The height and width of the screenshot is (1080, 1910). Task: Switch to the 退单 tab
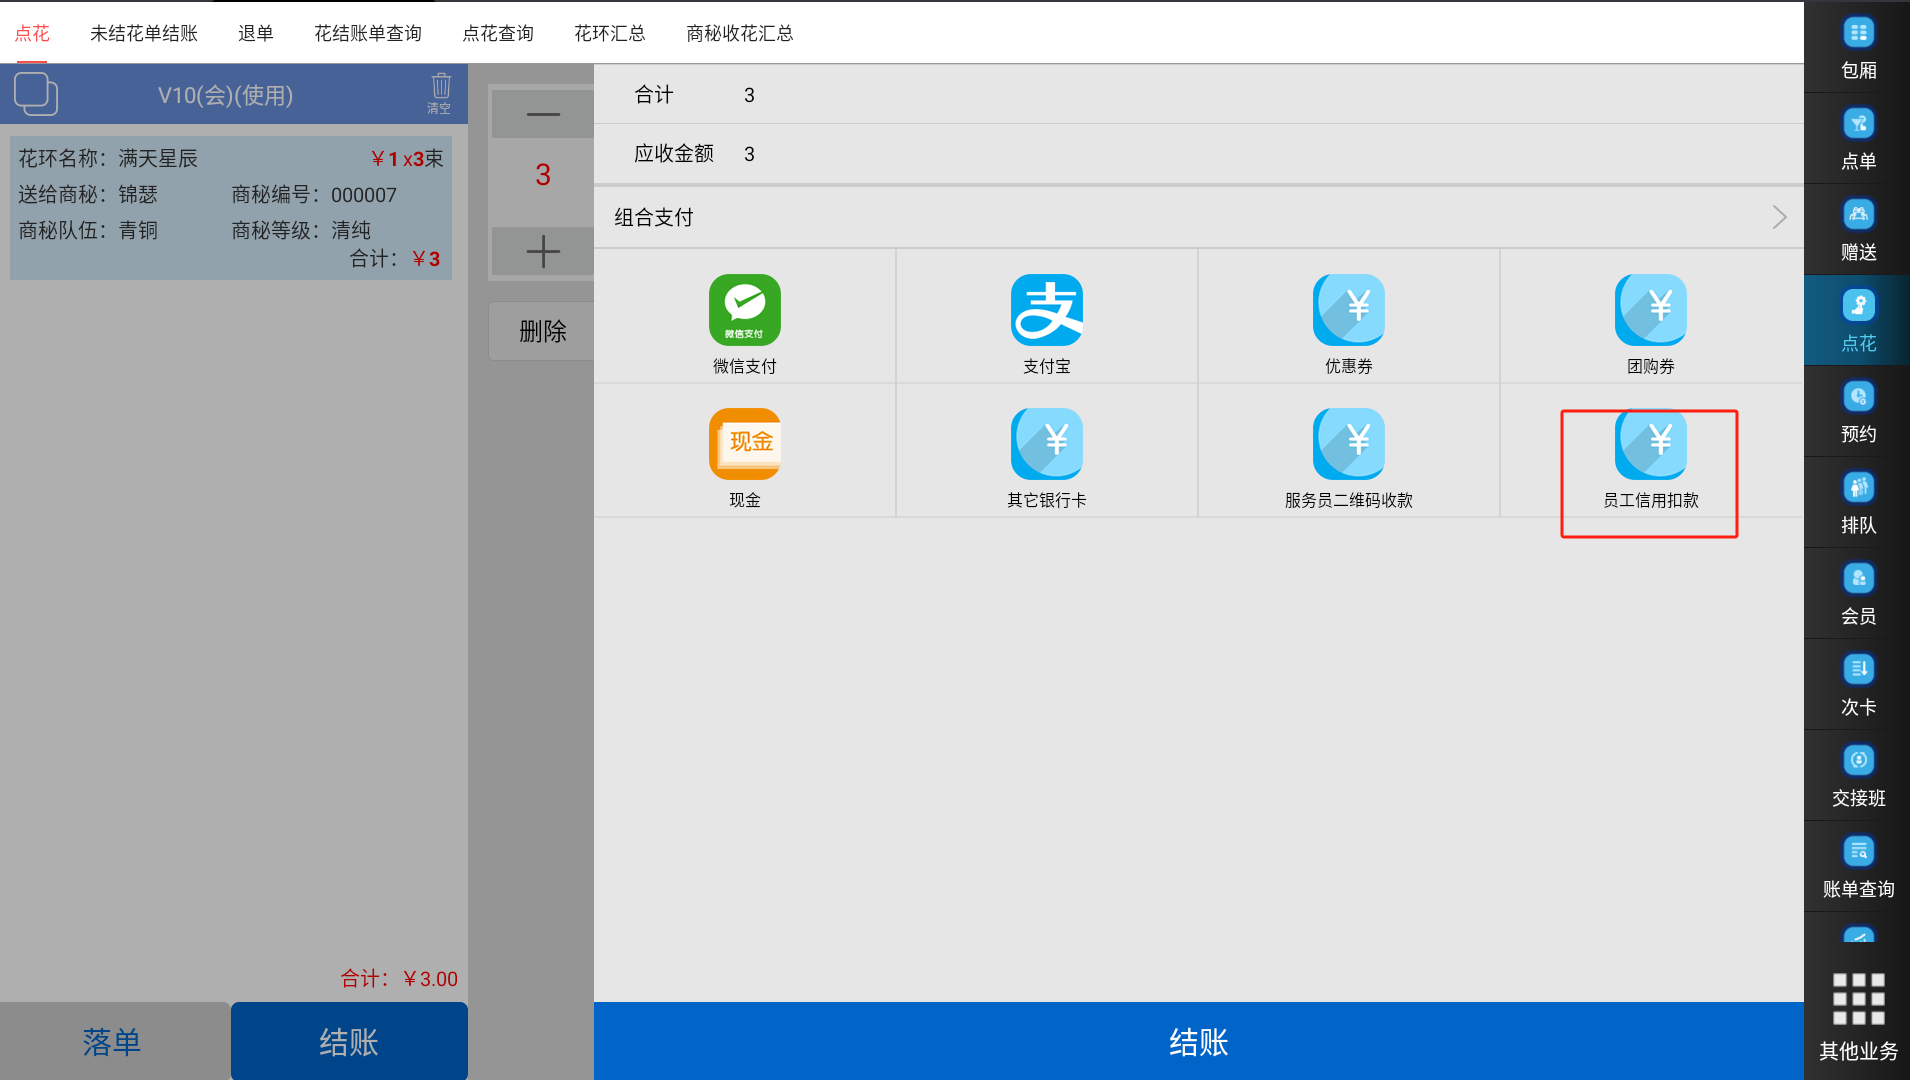[256, 33]
